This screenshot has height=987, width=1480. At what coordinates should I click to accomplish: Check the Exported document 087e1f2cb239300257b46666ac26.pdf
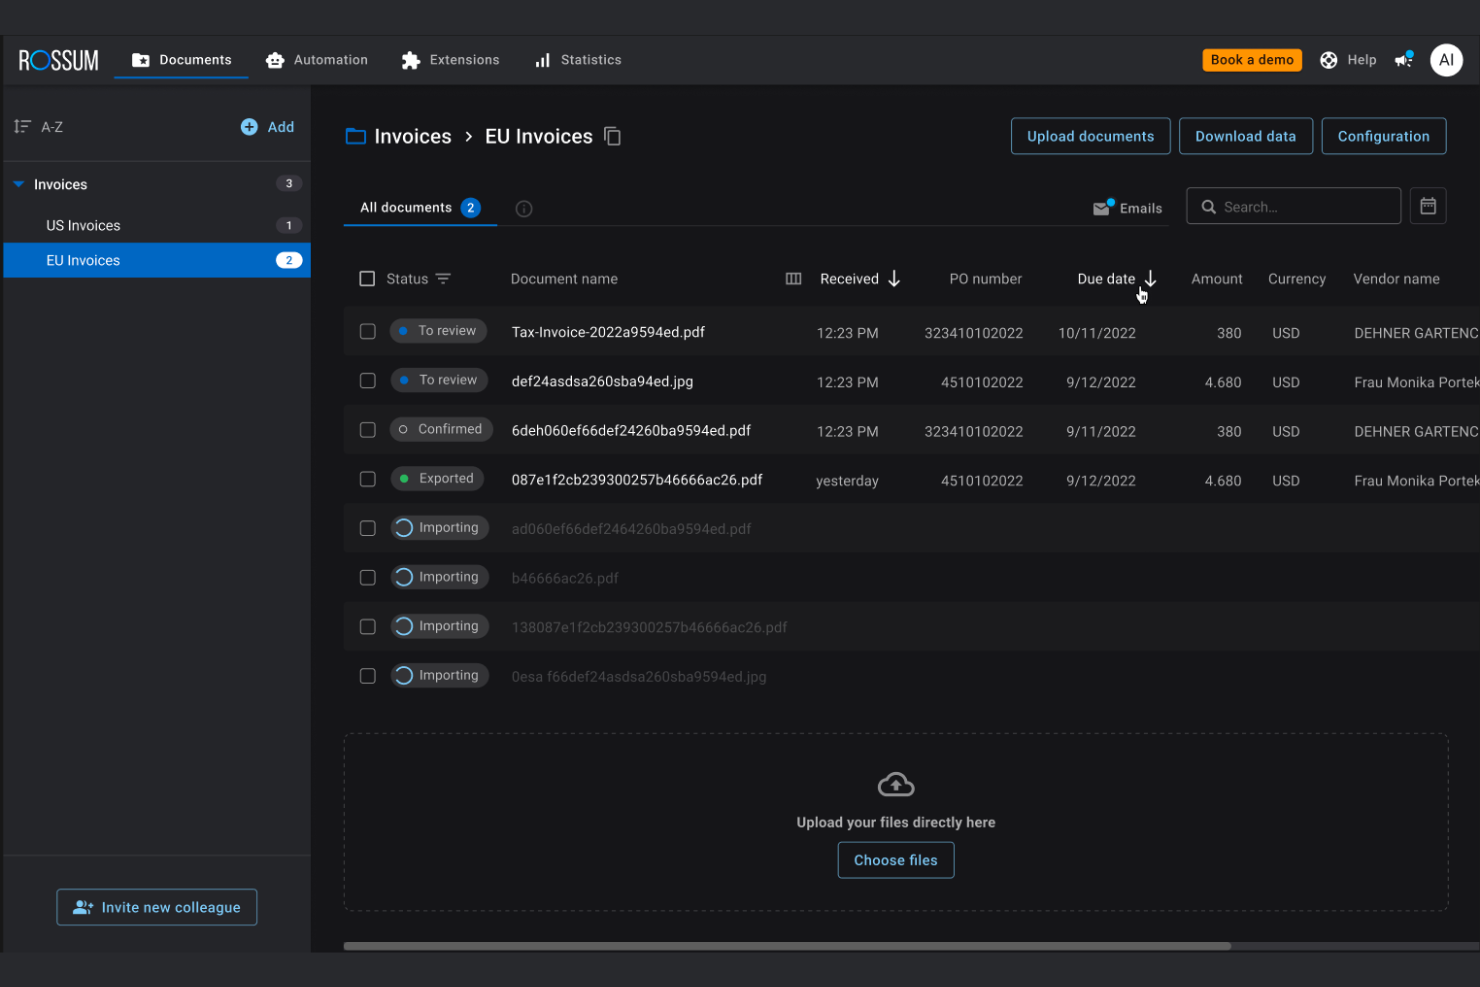[367, 479]
